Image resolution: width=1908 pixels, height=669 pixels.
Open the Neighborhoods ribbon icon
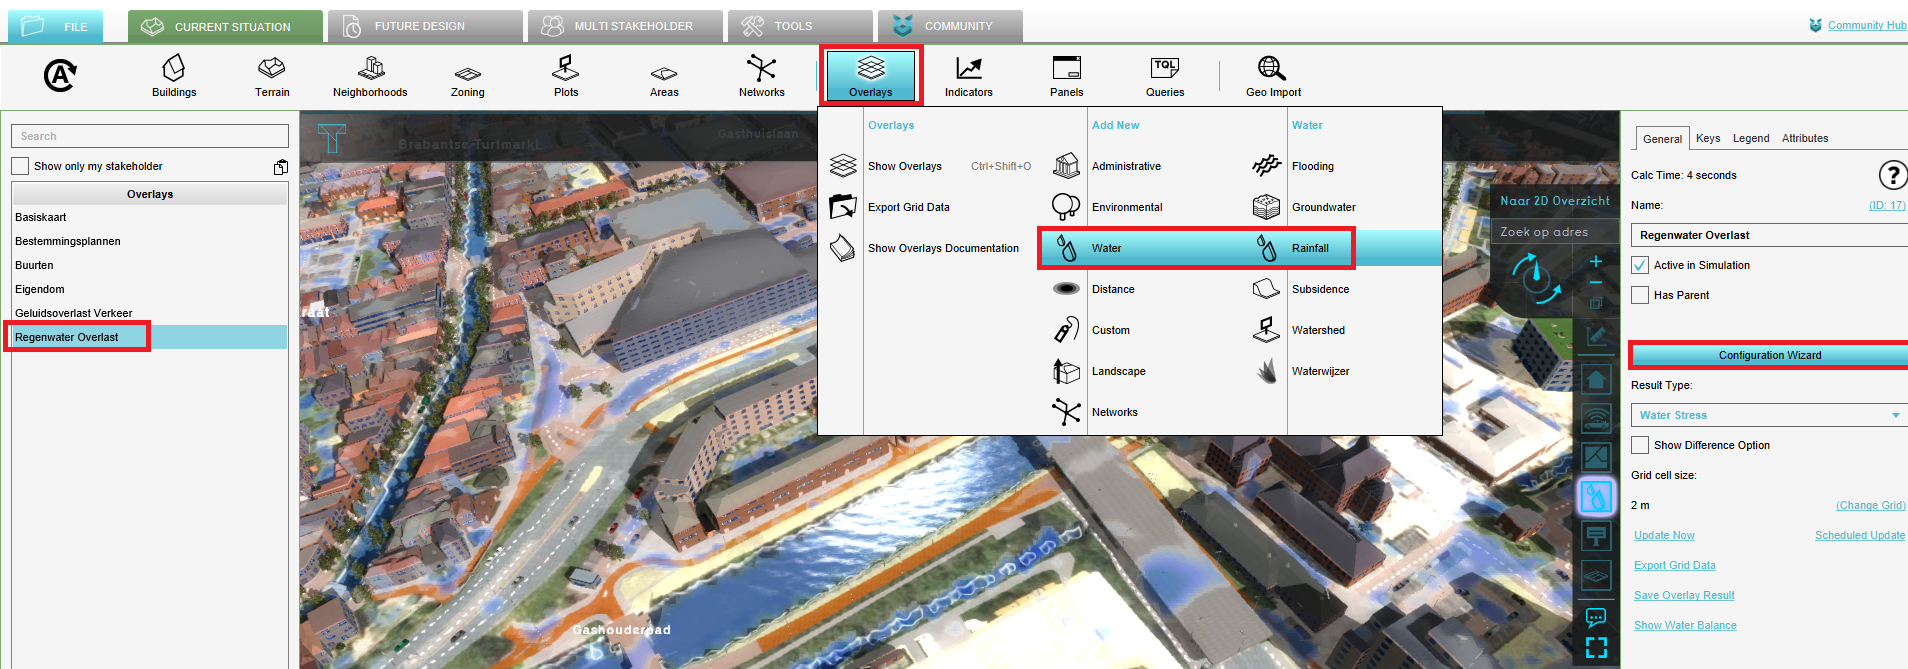coord(370,76)
